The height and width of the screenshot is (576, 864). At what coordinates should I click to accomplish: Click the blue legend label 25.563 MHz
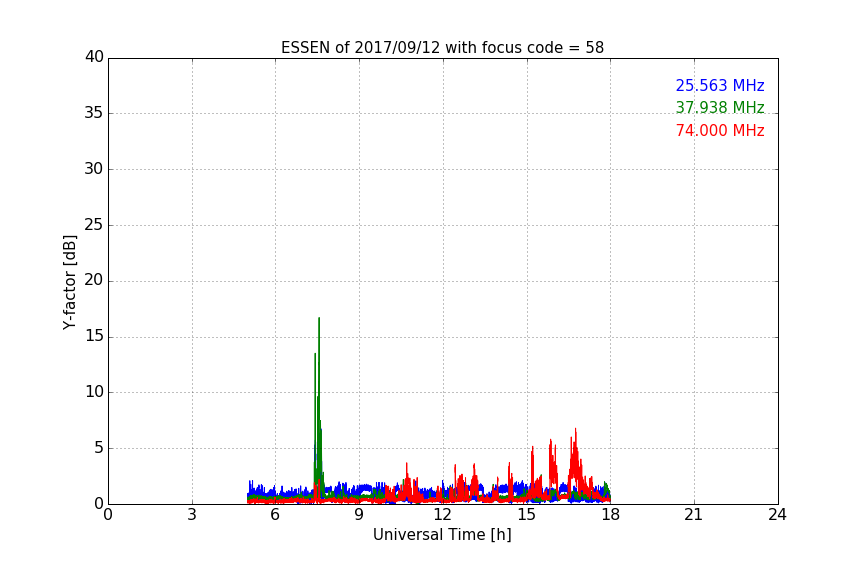(x=720, y=85)
